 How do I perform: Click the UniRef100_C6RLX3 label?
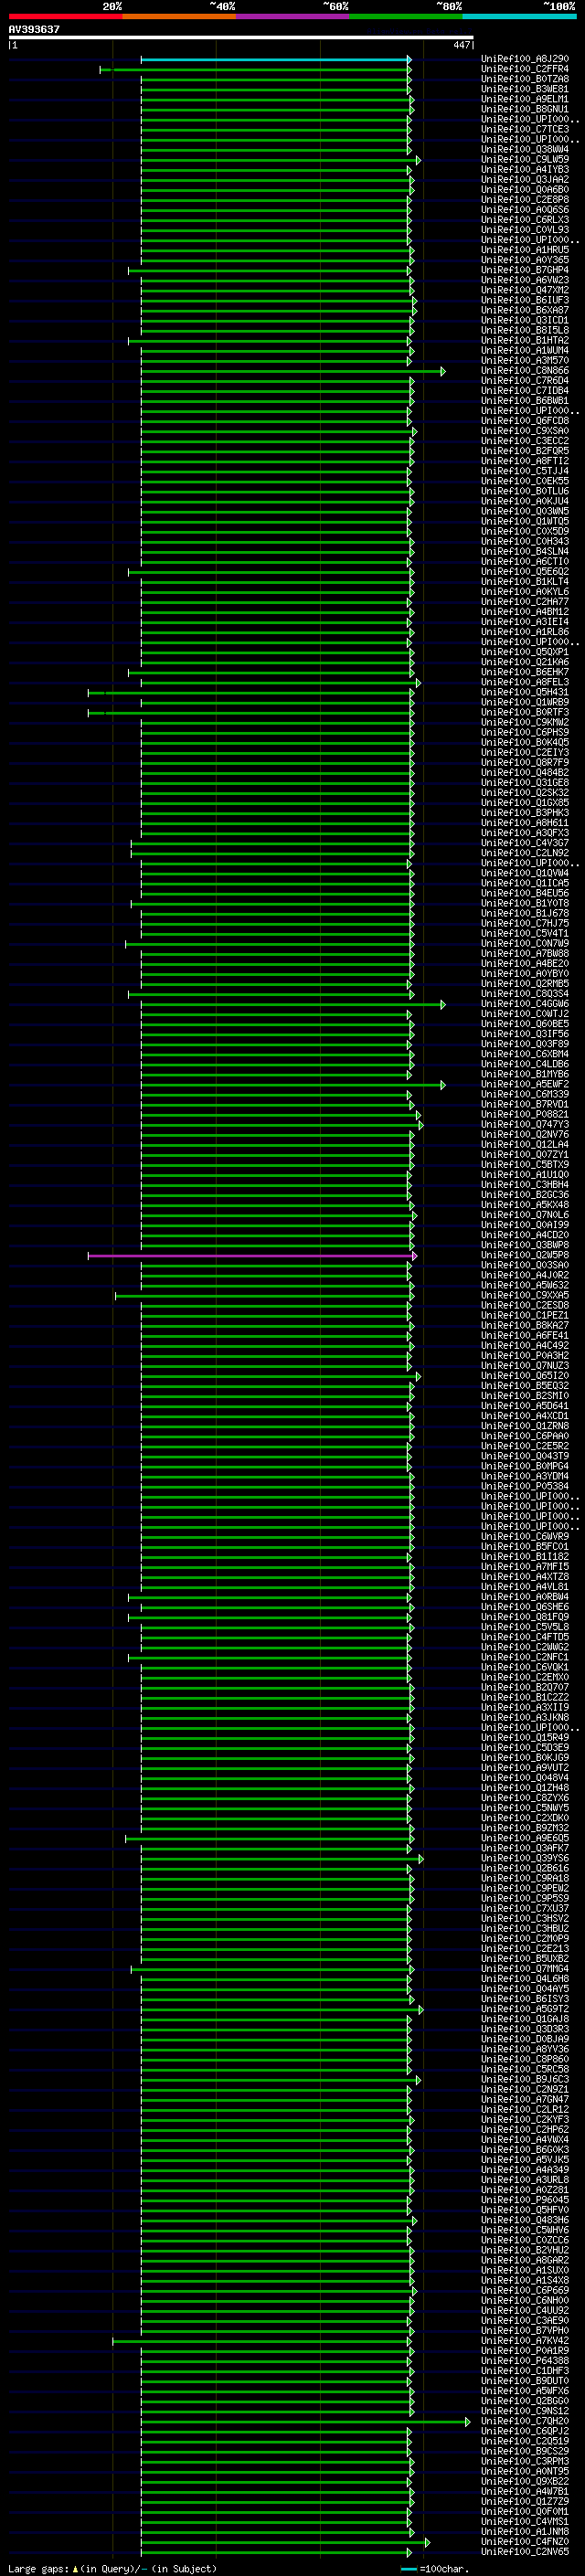tap(525, 220)
